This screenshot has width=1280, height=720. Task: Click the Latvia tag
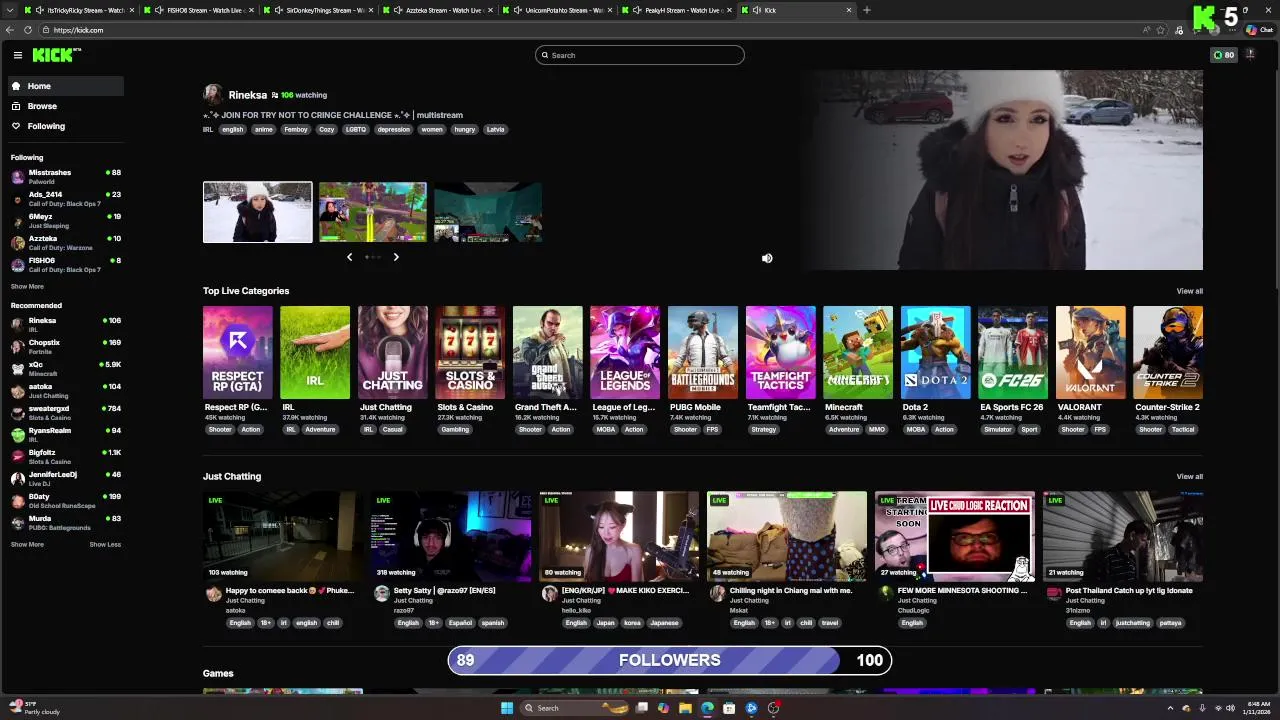pos(495,129)
